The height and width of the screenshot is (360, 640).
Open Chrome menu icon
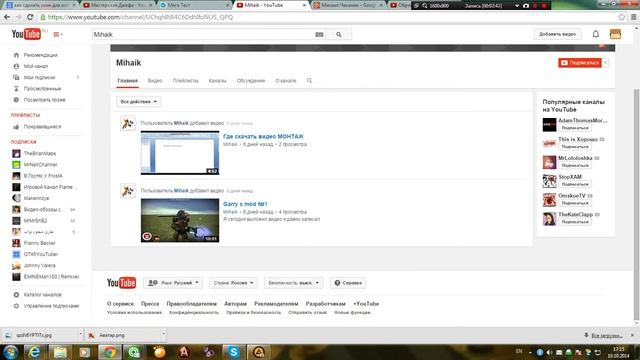click(x=633, y=17)
